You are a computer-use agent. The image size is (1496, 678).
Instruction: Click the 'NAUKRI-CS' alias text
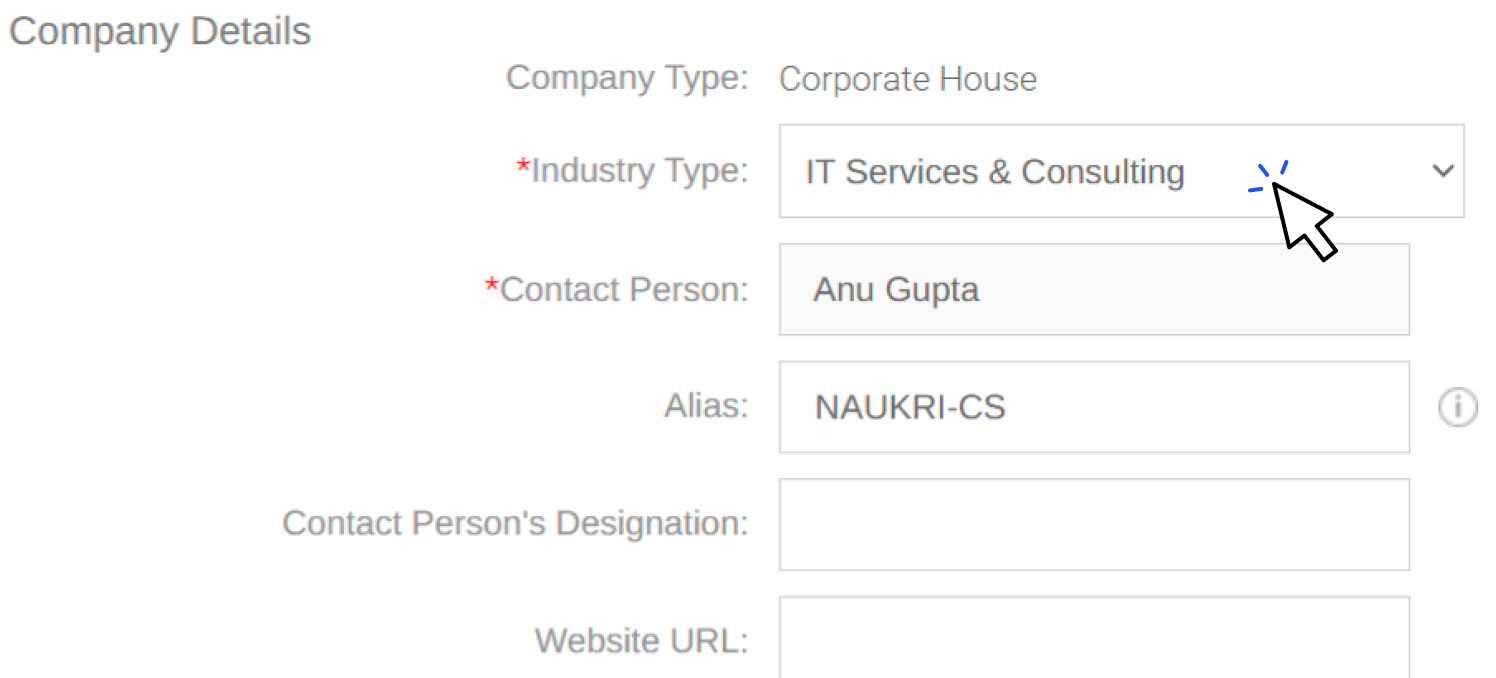pyautogui.click(x=910, y=407)
